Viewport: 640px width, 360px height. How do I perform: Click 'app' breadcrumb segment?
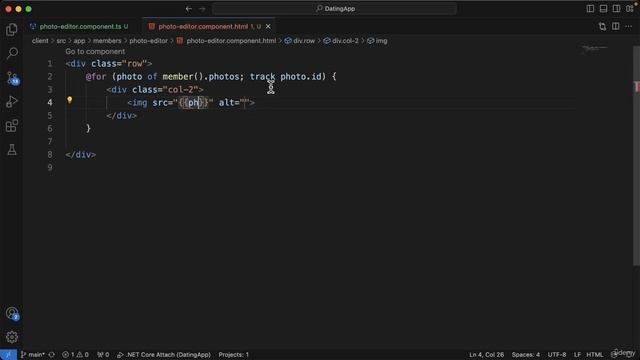(79, 41)
